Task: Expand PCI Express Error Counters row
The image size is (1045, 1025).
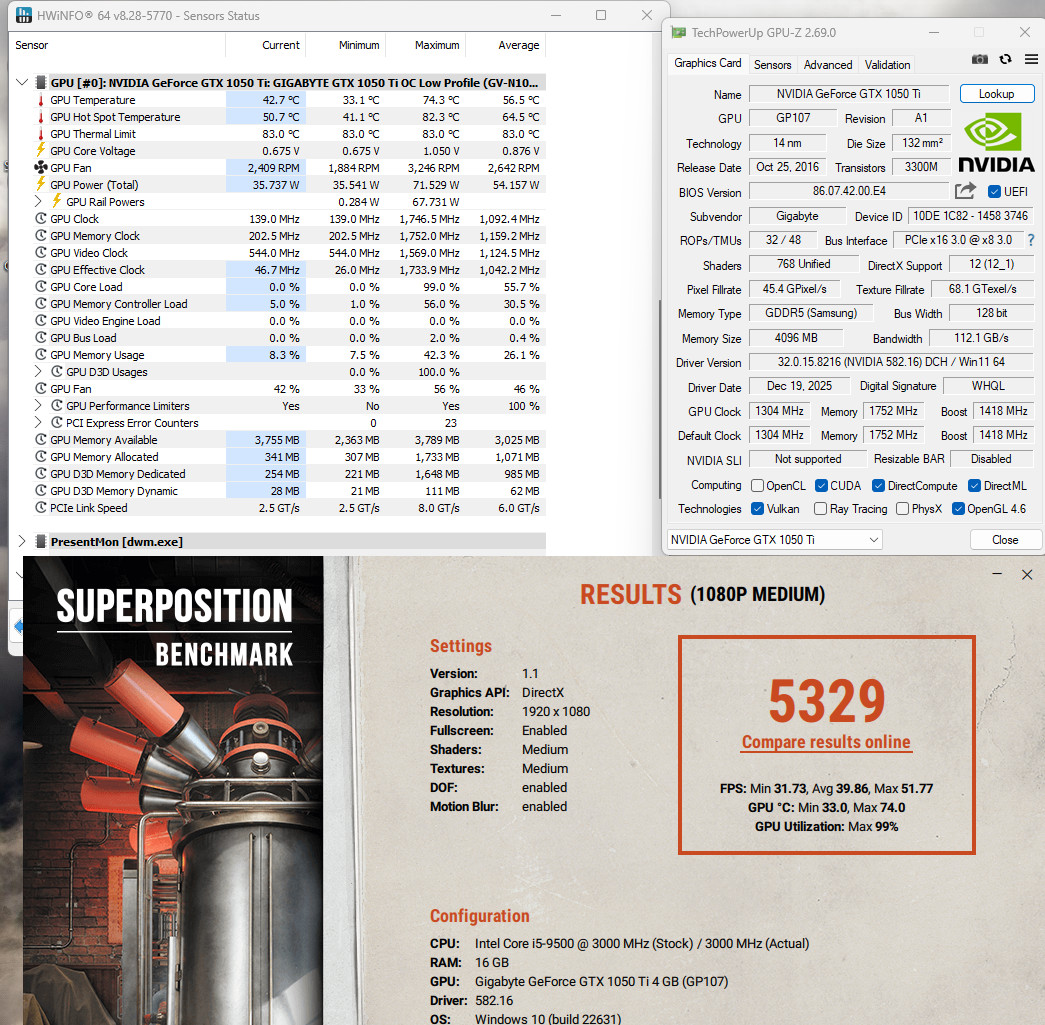Action: pyautogui.click(x=38, y=422)
